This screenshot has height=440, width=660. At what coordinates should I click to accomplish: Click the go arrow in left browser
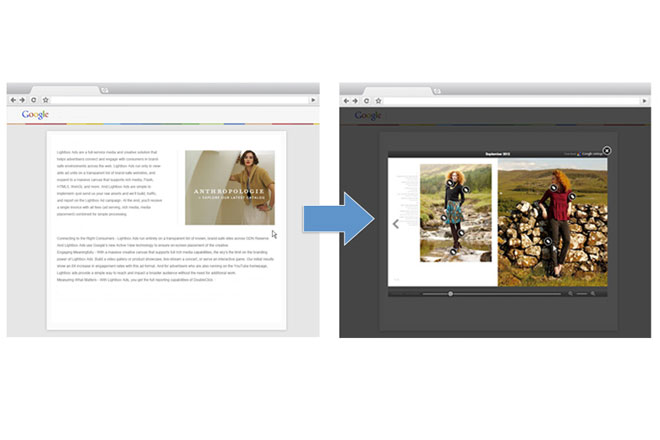tap(313, 100)
